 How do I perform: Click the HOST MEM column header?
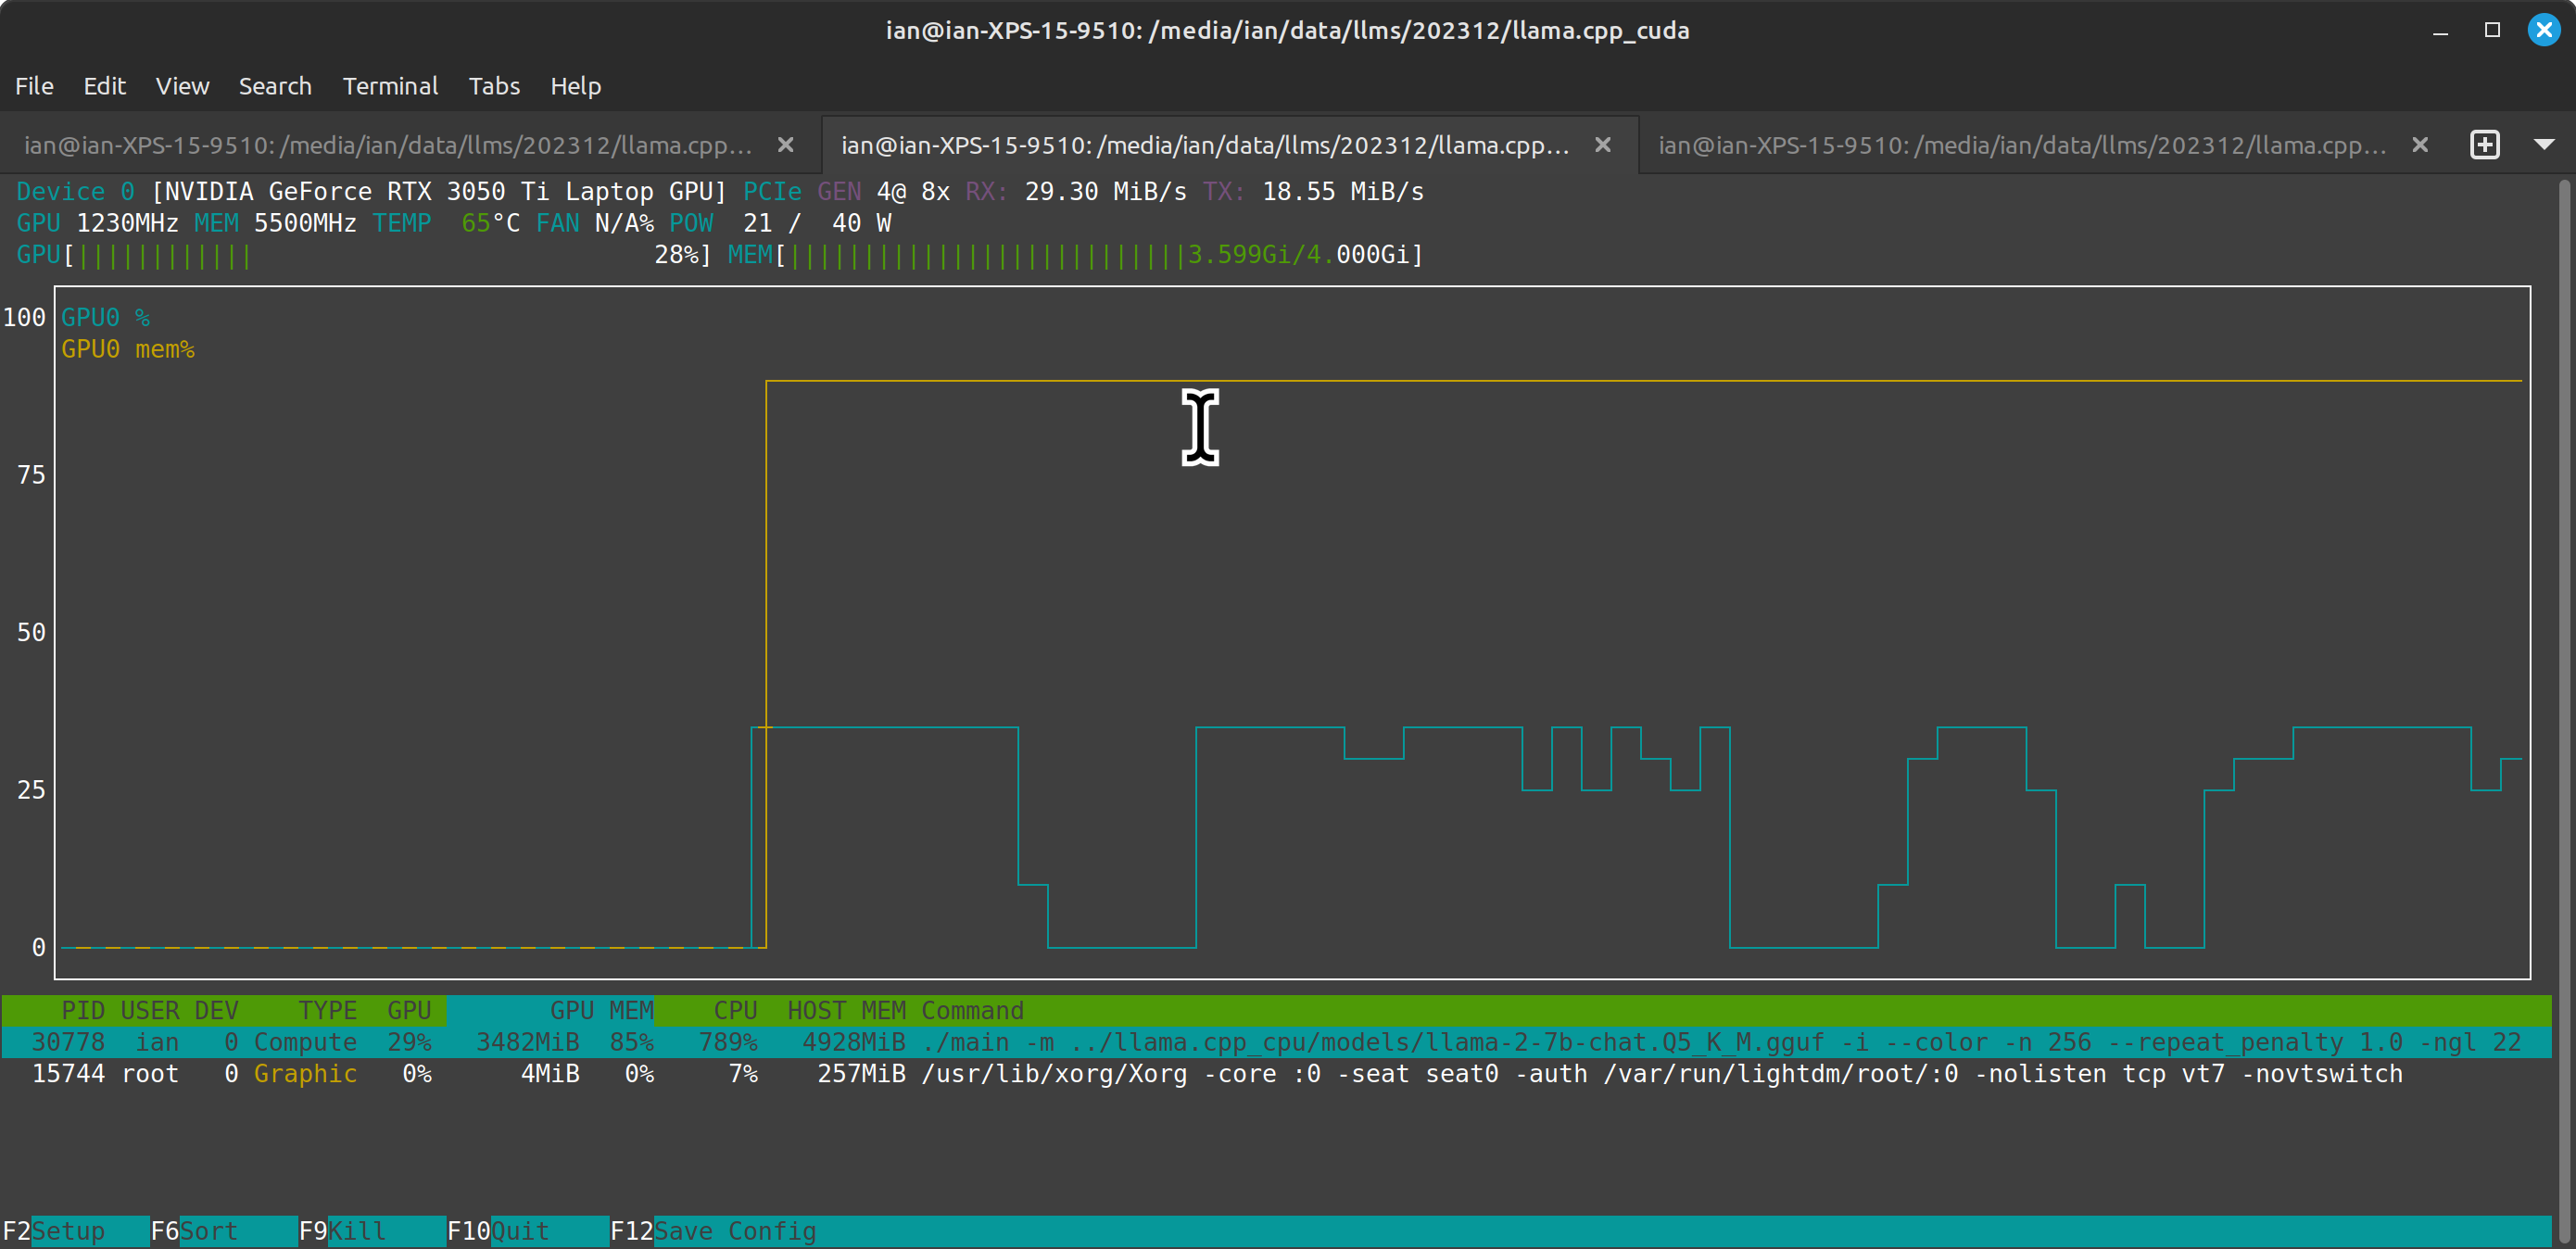pos(847,1011)
